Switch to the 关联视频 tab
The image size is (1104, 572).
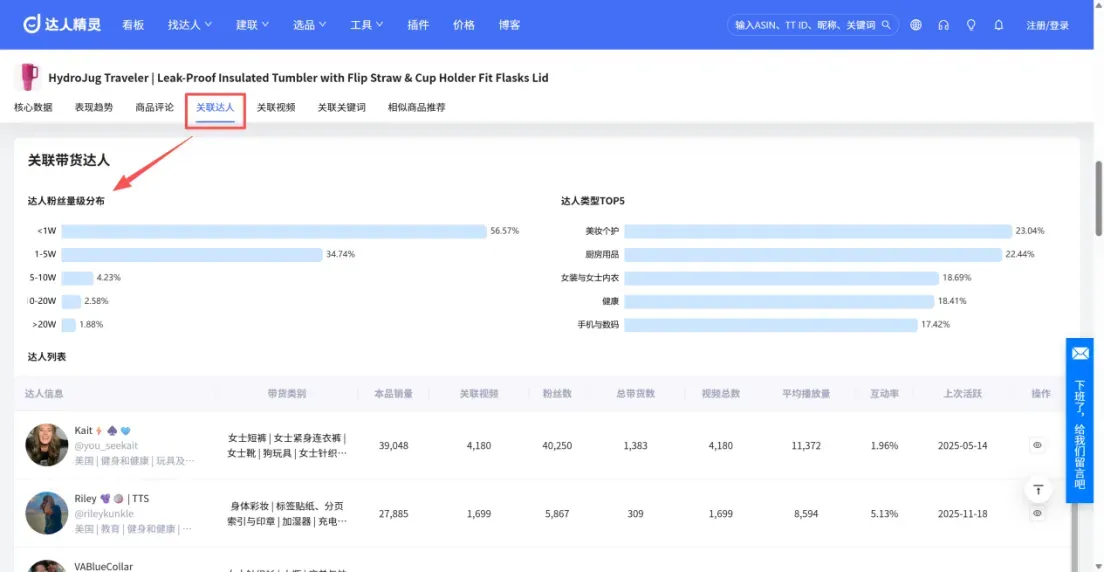276,108
